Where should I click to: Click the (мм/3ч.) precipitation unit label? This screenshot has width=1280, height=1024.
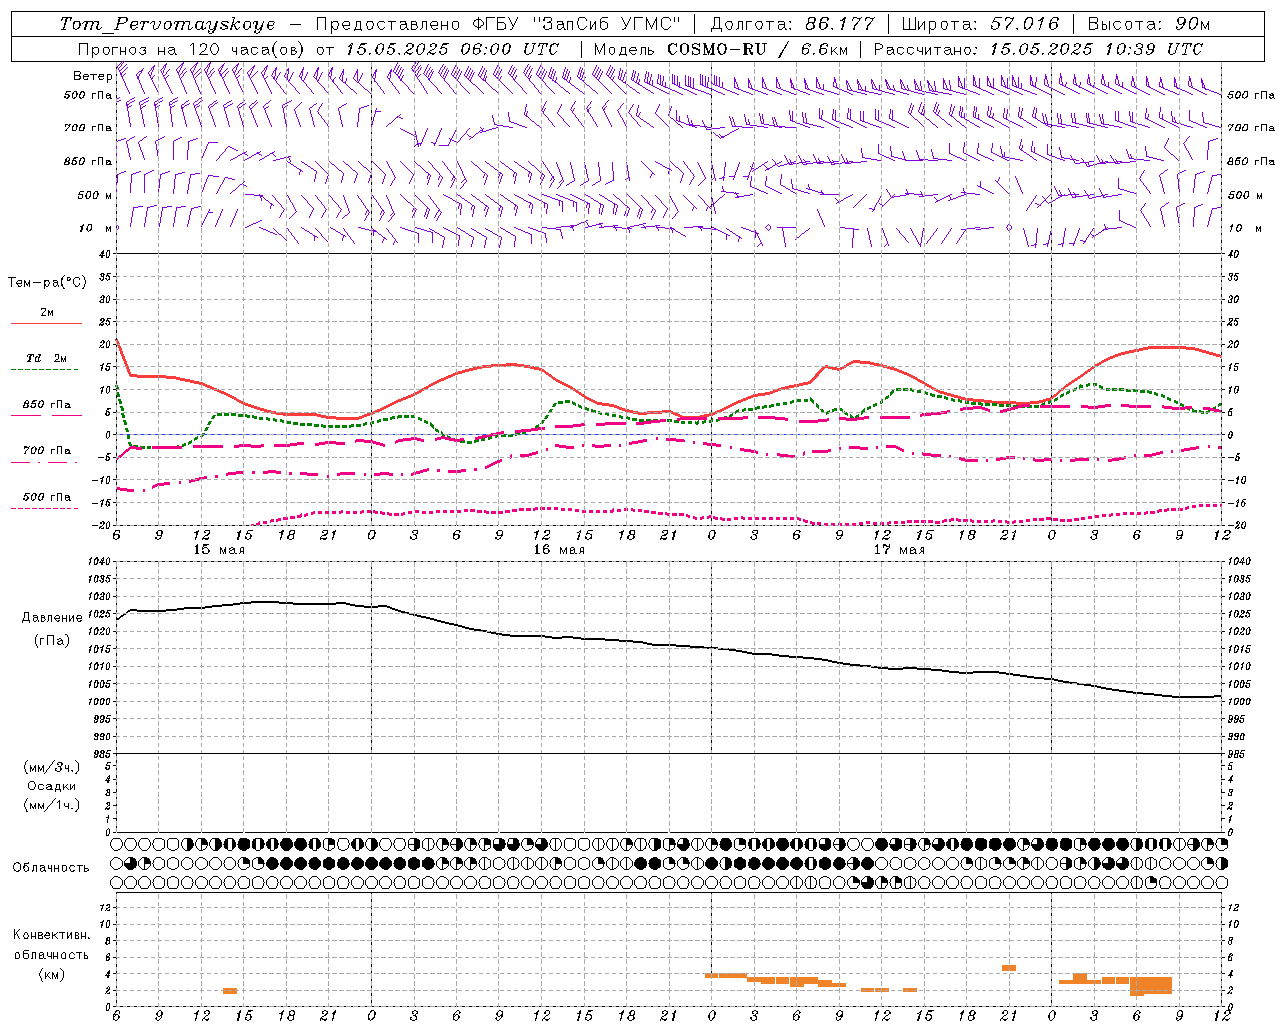coord(52,767)
